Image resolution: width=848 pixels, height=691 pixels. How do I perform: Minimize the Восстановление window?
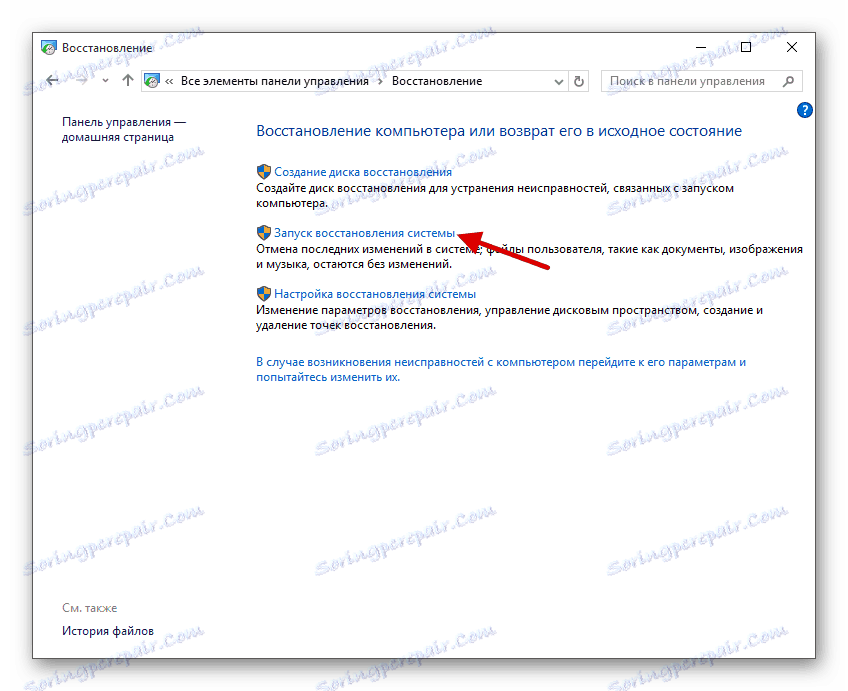click(x=701, y=48)
